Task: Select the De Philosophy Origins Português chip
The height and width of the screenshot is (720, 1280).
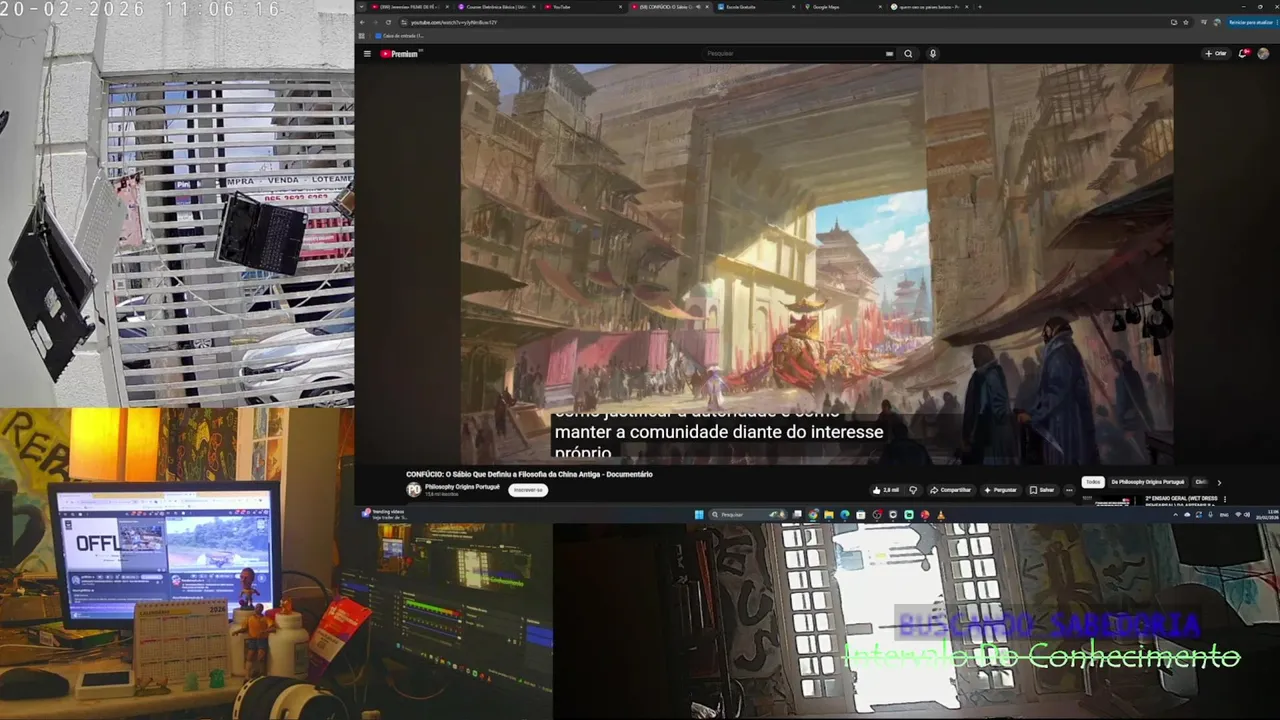Action: coord(1148,482)
